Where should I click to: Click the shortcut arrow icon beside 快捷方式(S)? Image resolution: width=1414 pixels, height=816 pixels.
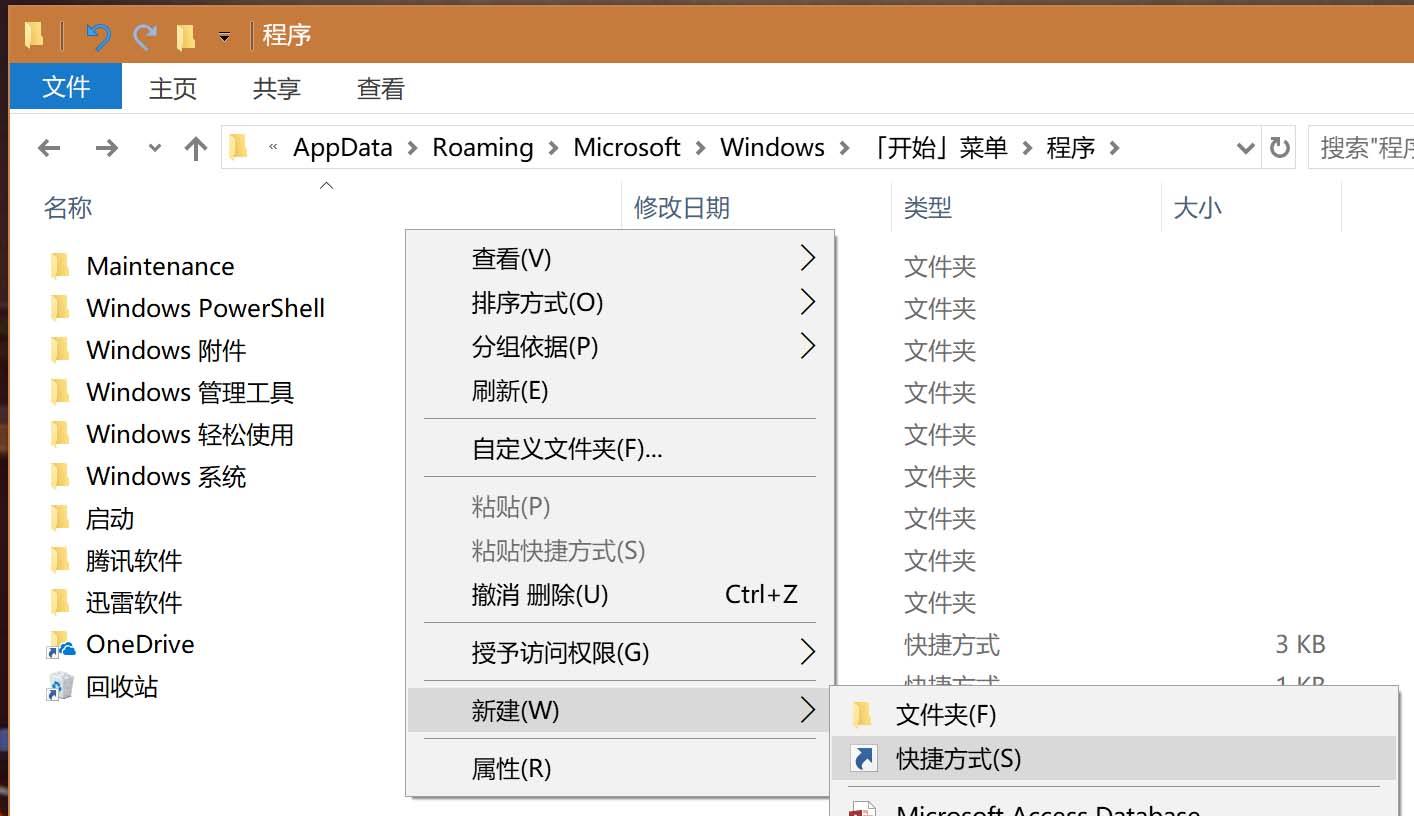pyautogui.click(x=863, y=759)
